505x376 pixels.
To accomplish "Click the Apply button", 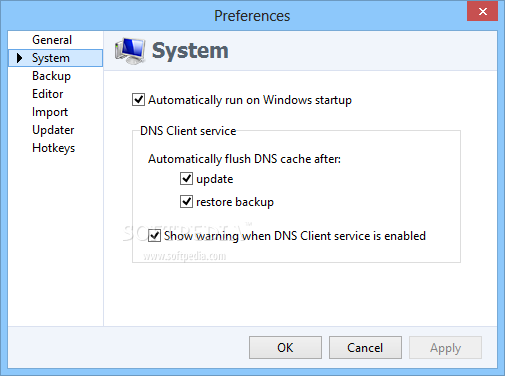I will pyautogui.click(x=445, y=347).
